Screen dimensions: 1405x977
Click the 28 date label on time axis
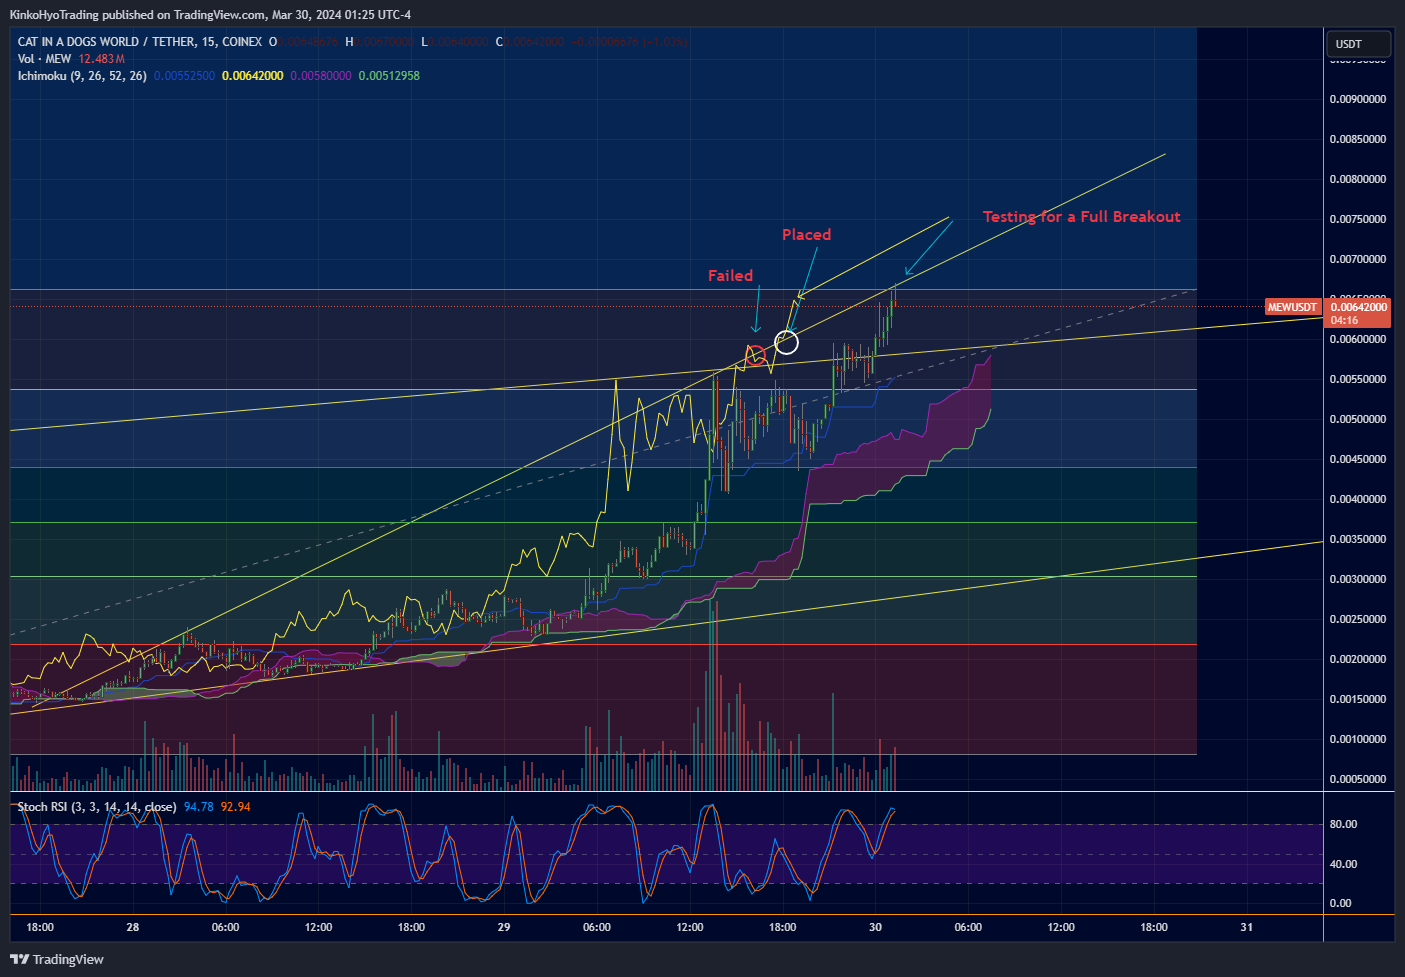point(133,927)
